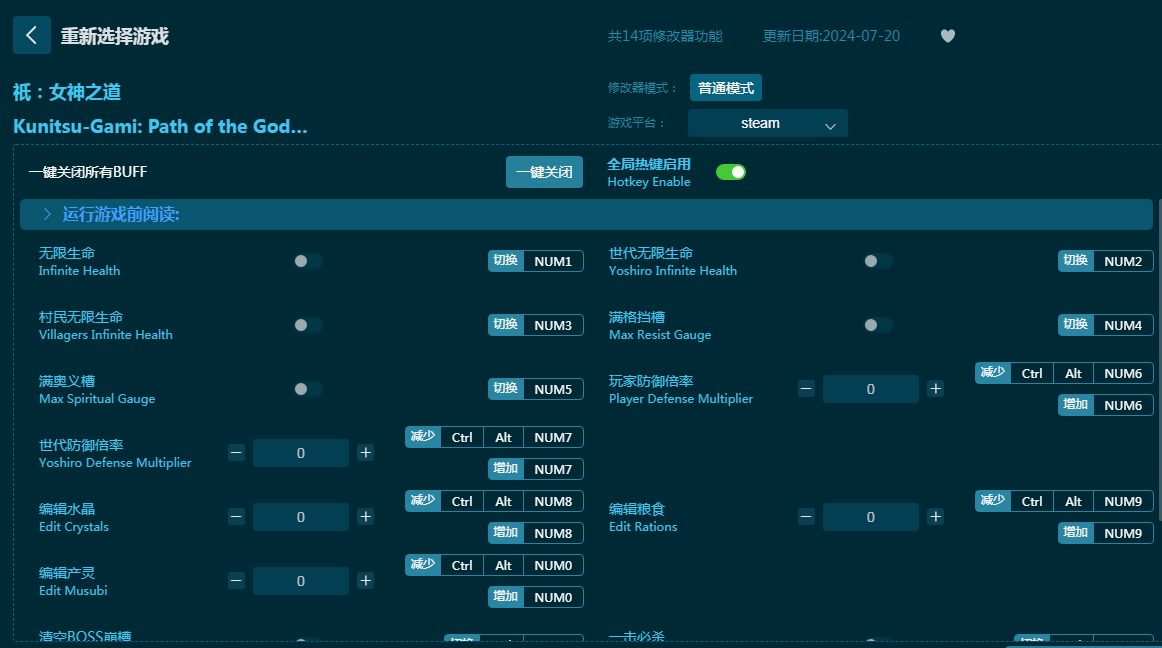Click the Edit Rations value field
This screenshot has width=1162, height=648.
tap(871, 517)
